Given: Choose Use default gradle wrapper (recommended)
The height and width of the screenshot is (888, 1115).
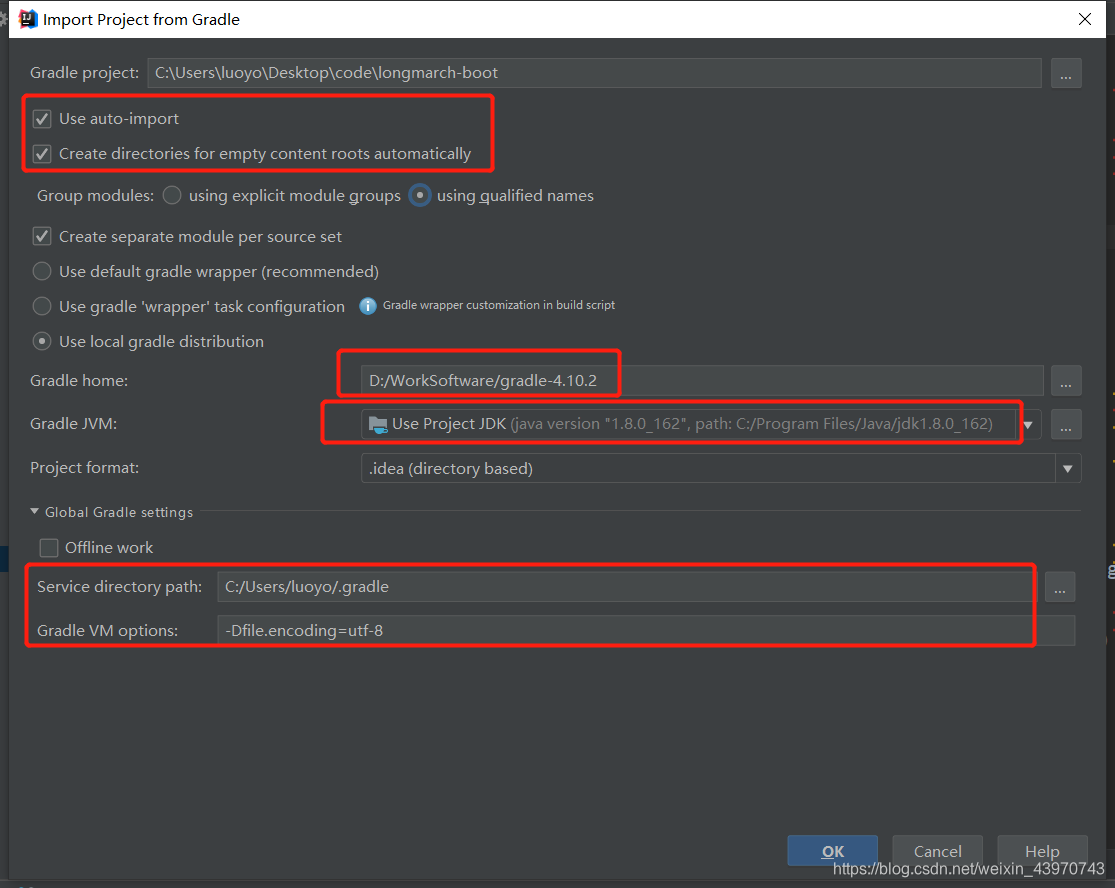Looking at the screenshot, I should point(41,271).
